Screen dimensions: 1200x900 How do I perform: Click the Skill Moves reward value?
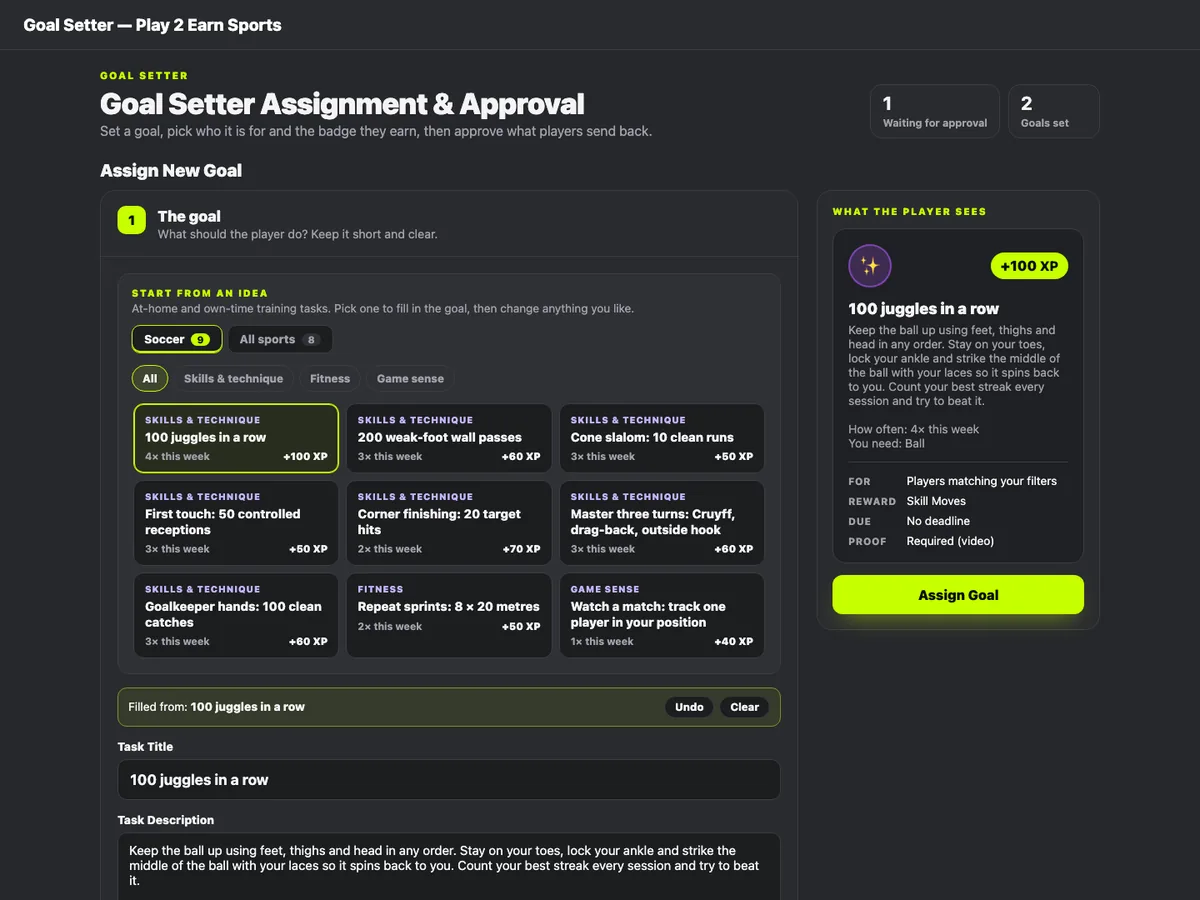[x=936, y=501]
